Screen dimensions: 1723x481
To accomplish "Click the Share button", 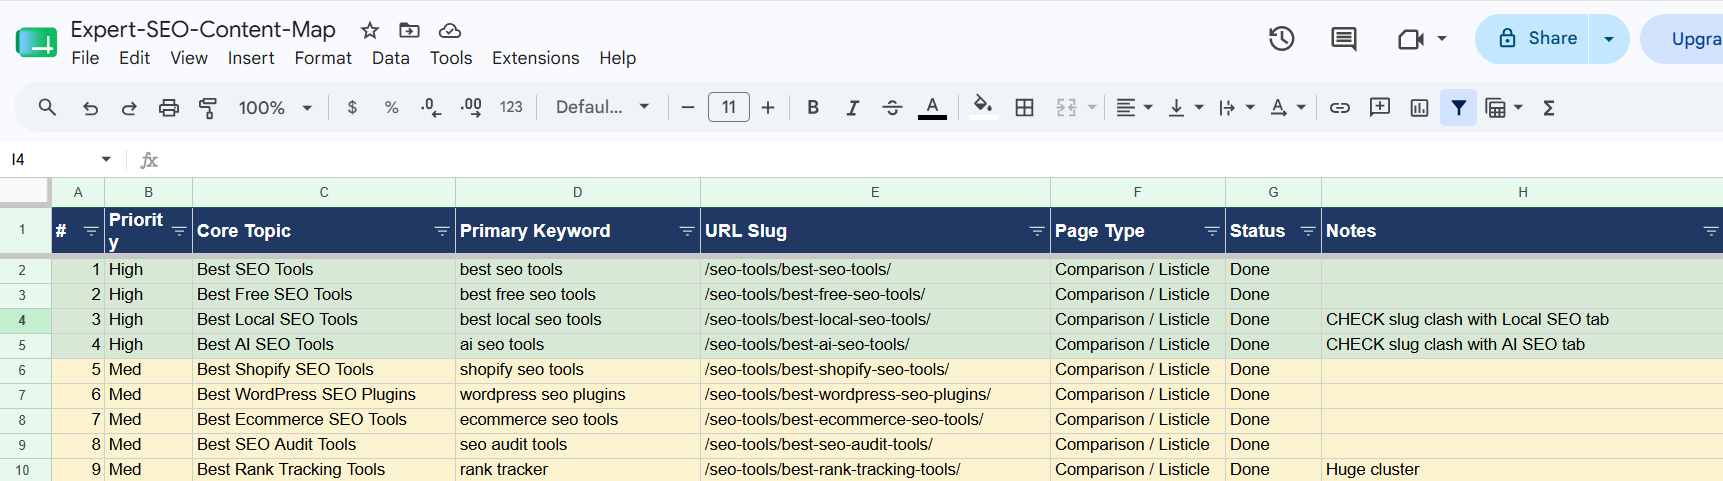I will (1532, 38).
